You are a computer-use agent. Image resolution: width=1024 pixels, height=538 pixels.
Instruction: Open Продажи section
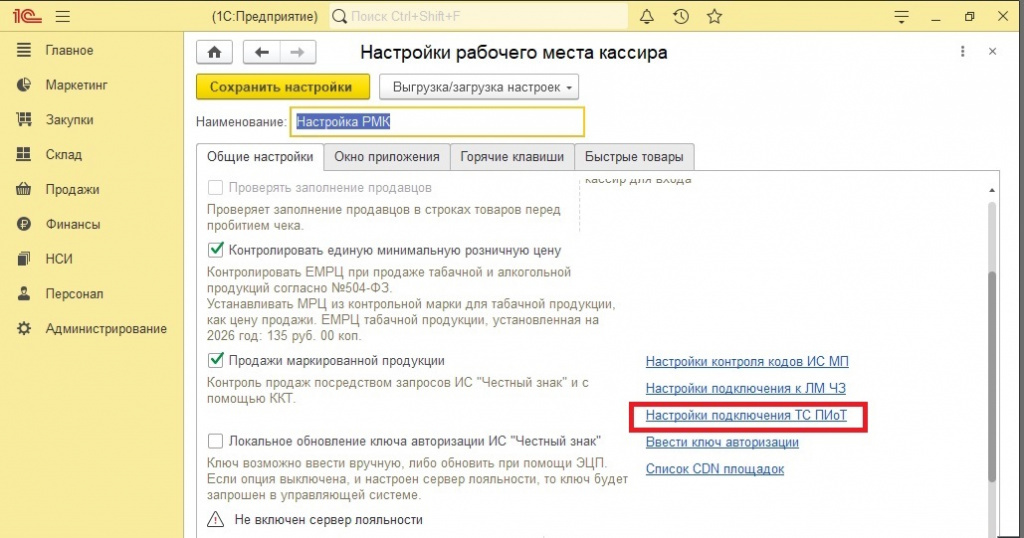(x=72, y=189)
